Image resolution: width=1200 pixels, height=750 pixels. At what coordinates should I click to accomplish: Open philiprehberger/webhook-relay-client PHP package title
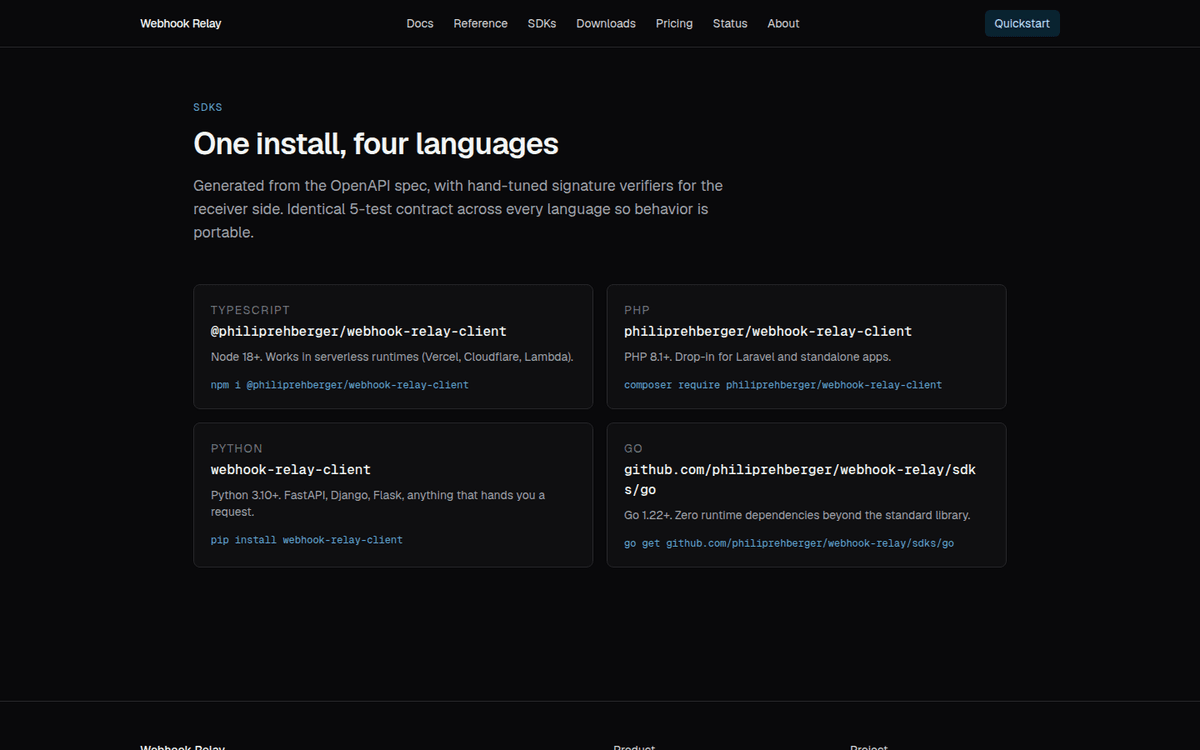click(x=768, y=331)
